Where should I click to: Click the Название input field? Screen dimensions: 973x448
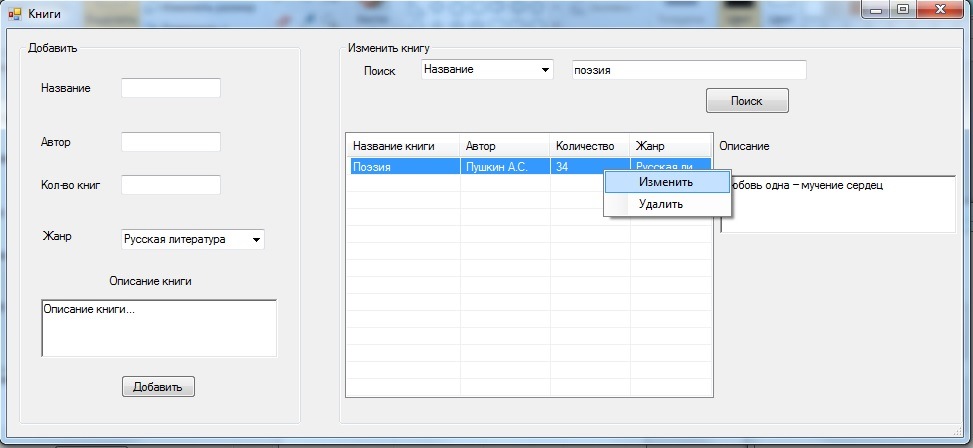170,88
